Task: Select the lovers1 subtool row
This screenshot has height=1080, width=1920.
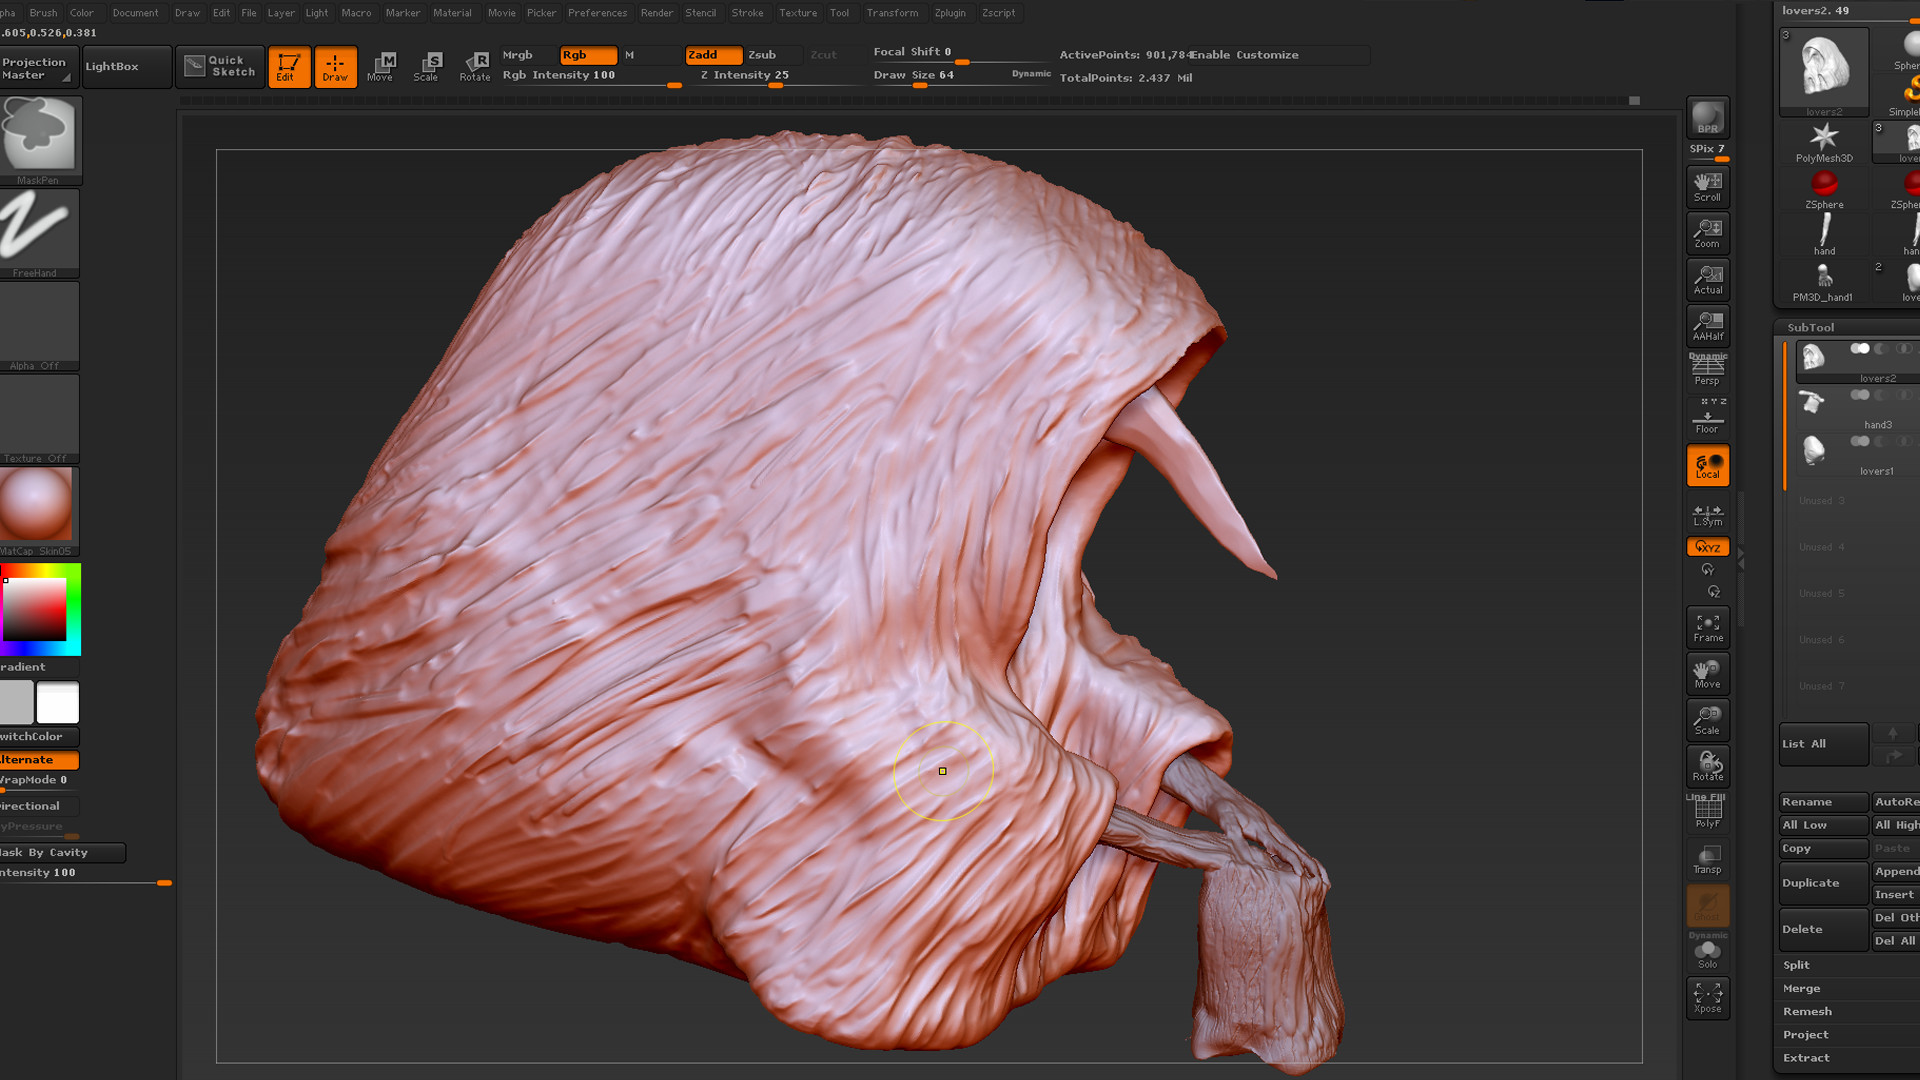Action: (1857, 455)
